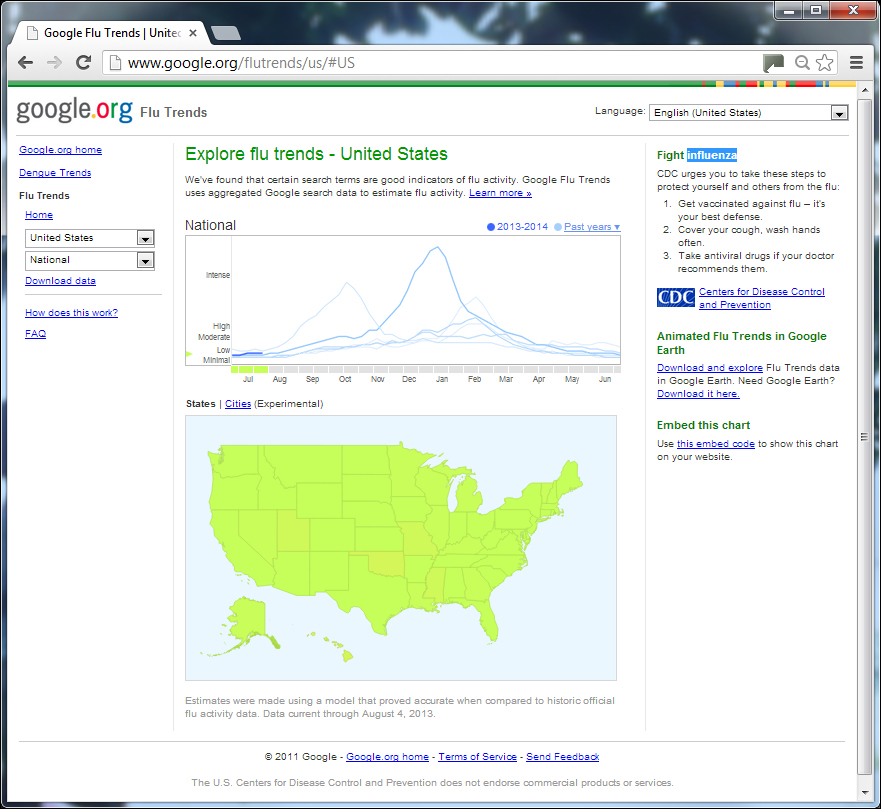Open the Language dropdown

[748, 112]
